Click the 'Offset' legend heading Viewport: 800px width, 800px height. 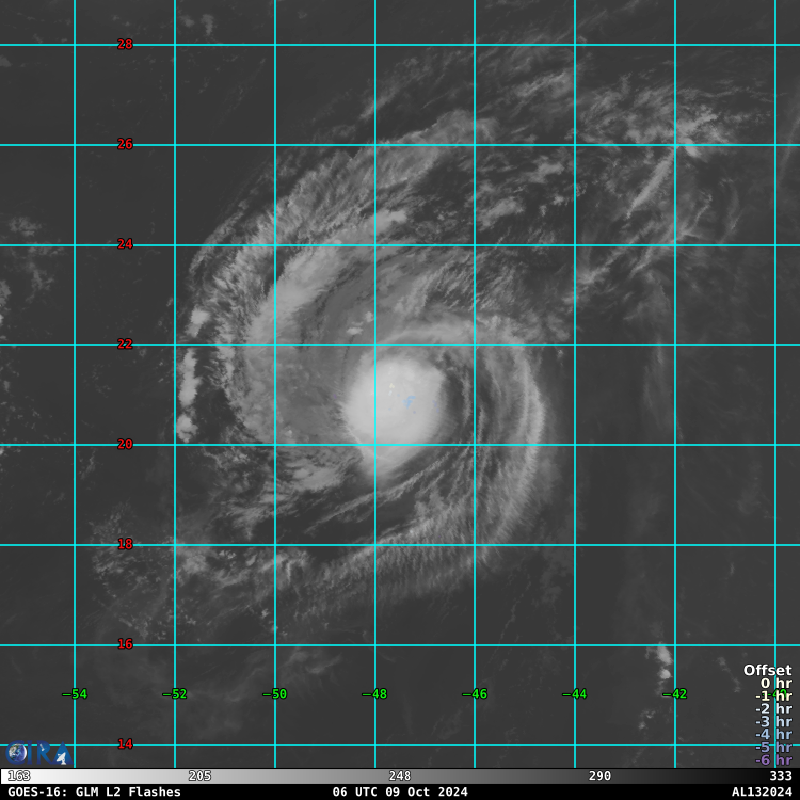(x=767, y=671)
